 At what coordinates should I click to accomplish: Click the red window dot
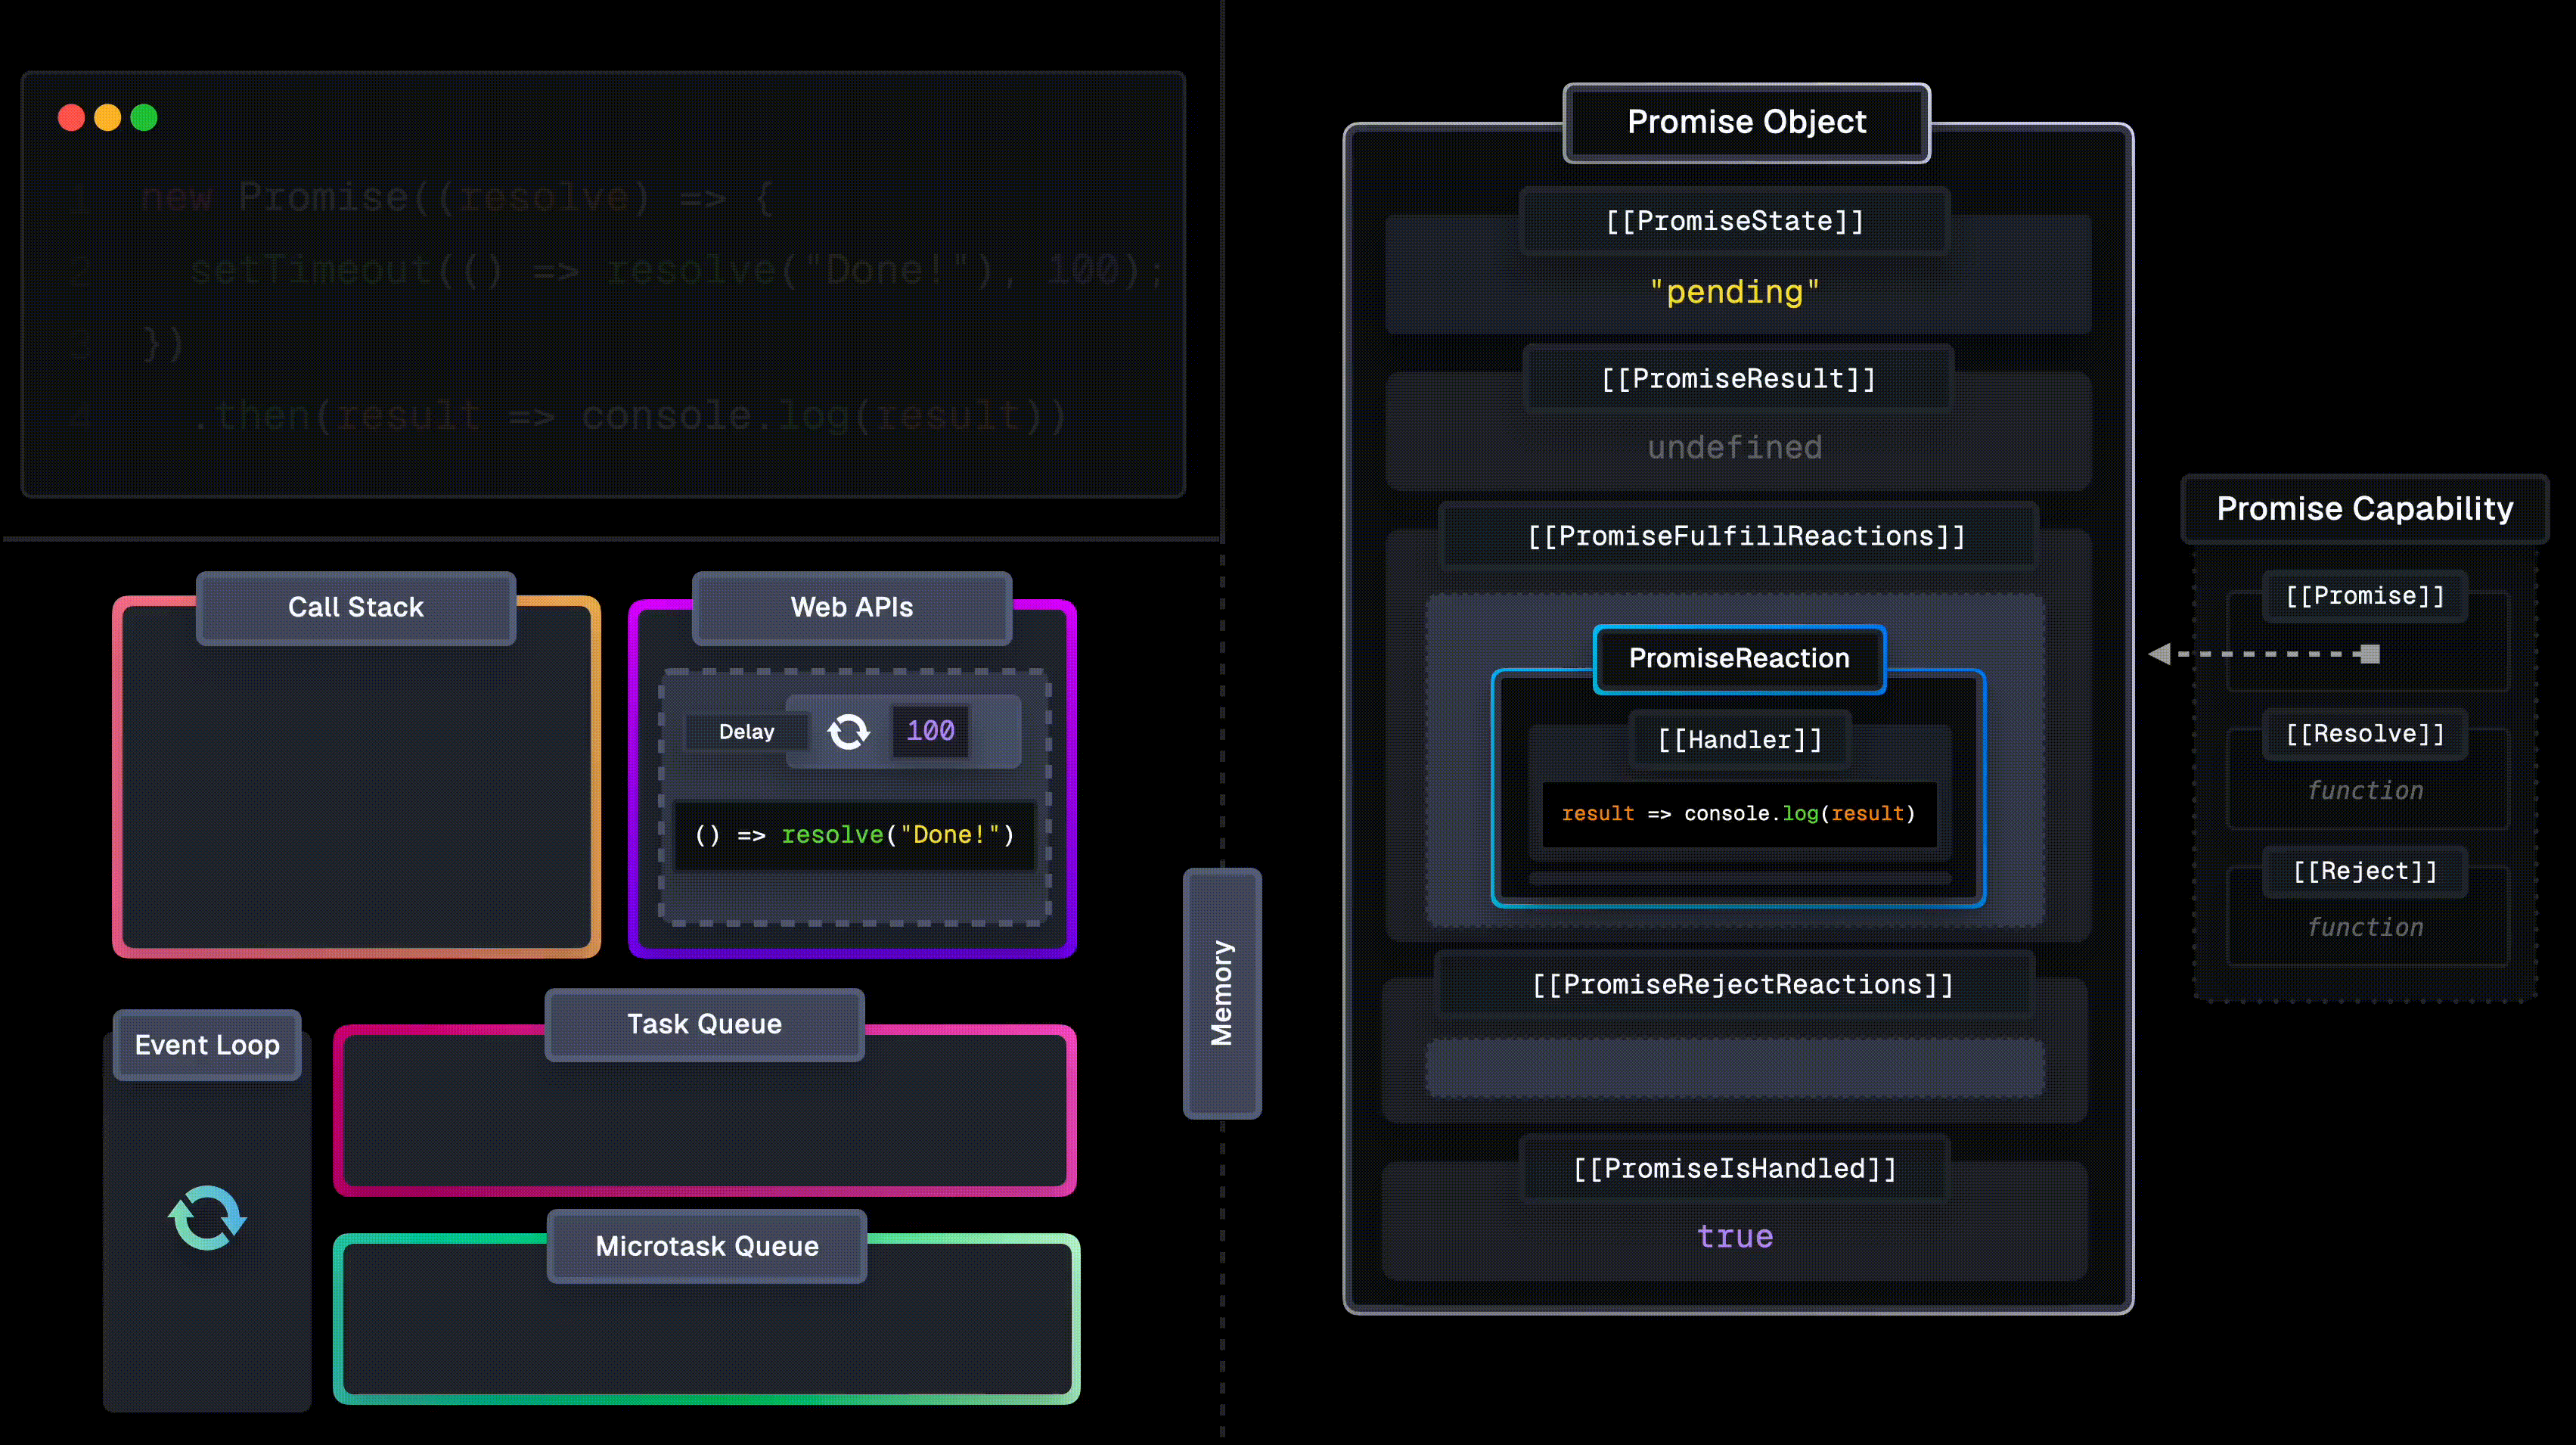[x=71, y=118]
